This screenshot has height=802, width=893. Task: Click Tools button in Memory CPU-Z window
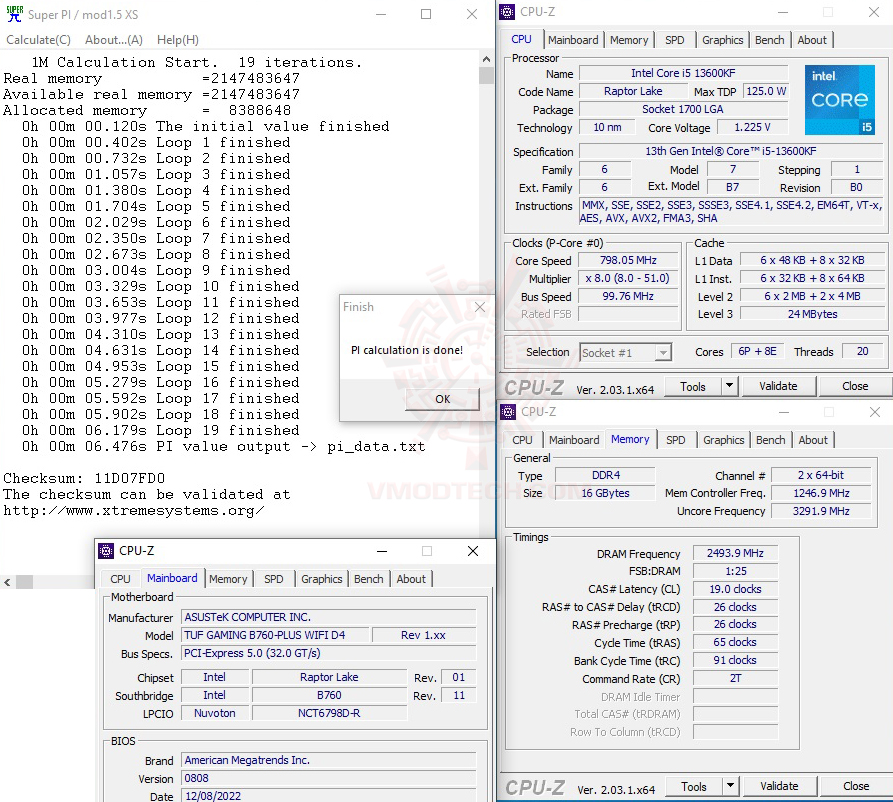pos(694,787)
